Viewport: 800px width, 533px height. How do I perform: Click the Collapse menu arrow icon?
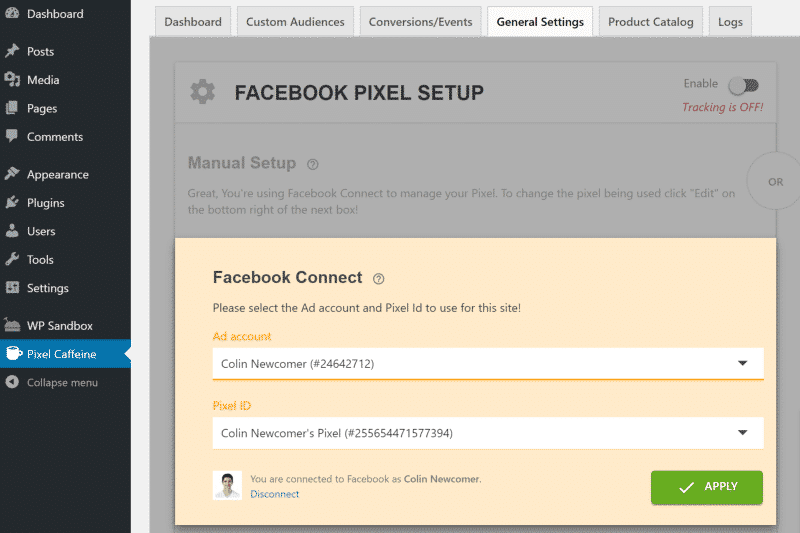12,382
